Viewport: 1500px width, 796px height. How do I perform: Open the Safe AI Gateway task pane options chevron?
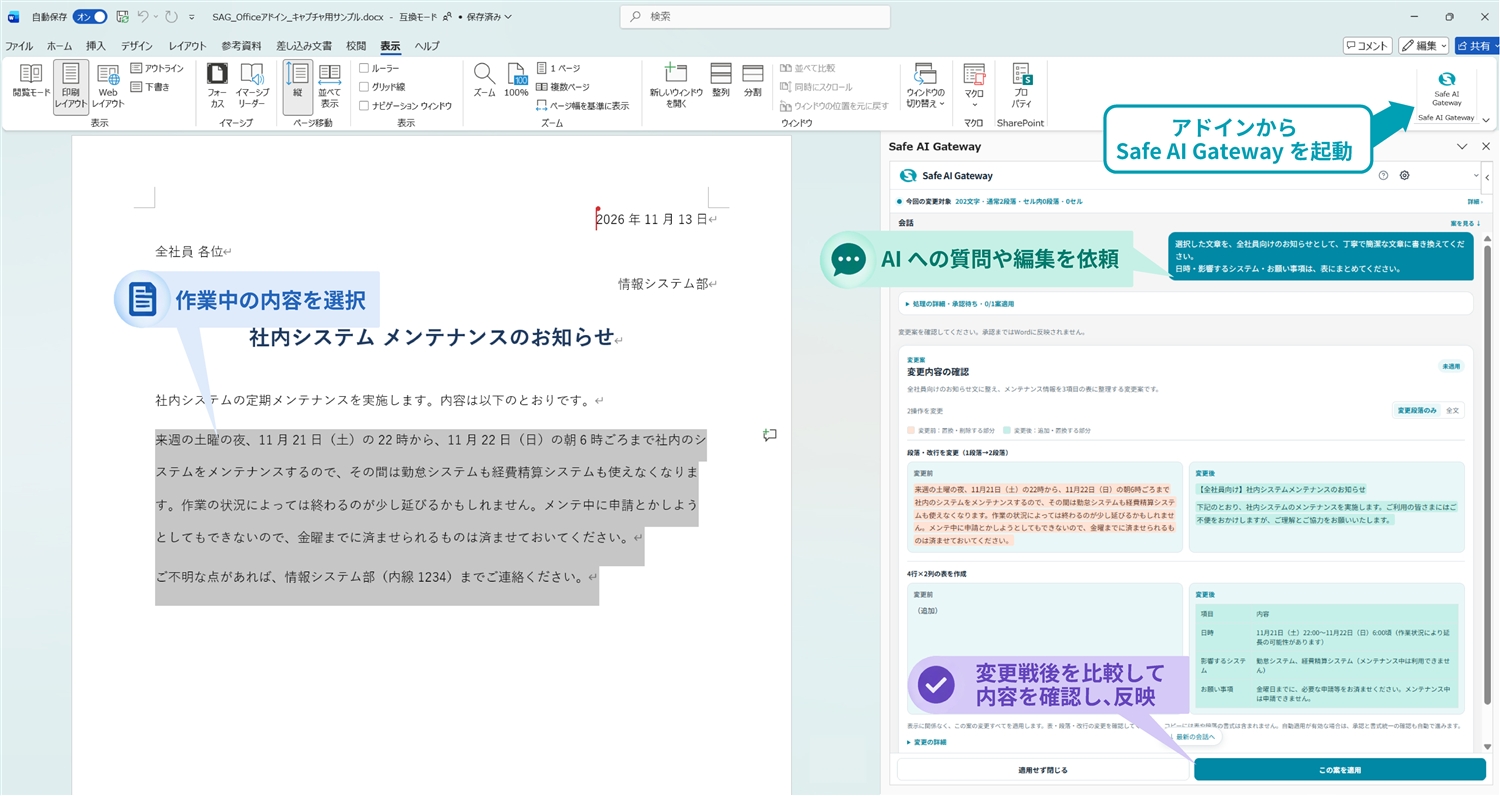click(x=1462, y=146)
